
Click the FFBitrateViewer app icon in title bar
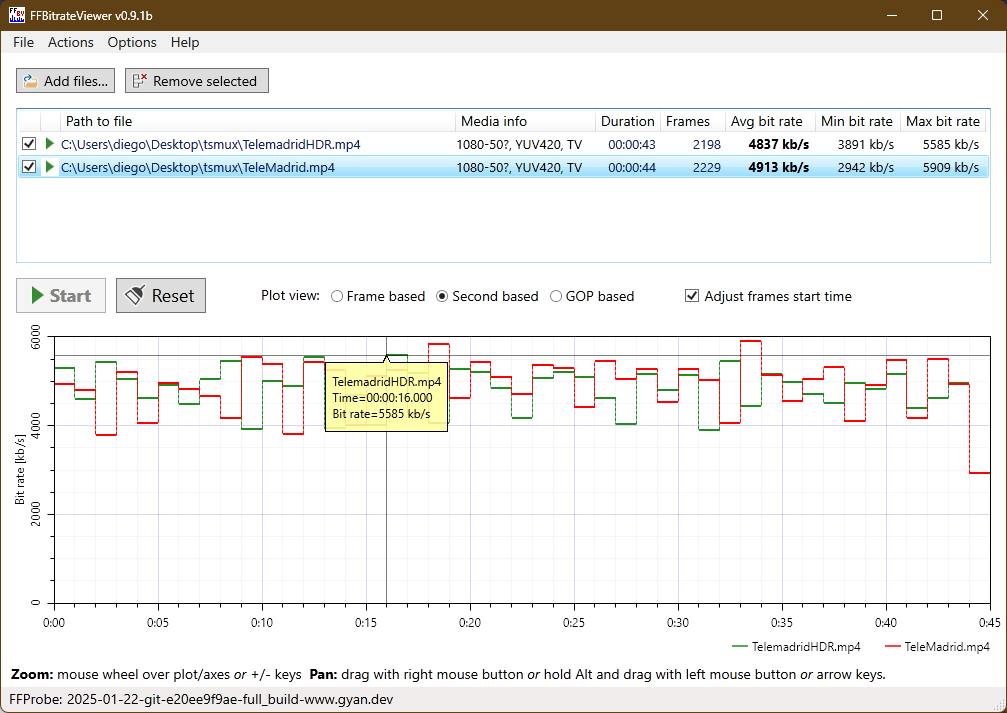[17, 15]
